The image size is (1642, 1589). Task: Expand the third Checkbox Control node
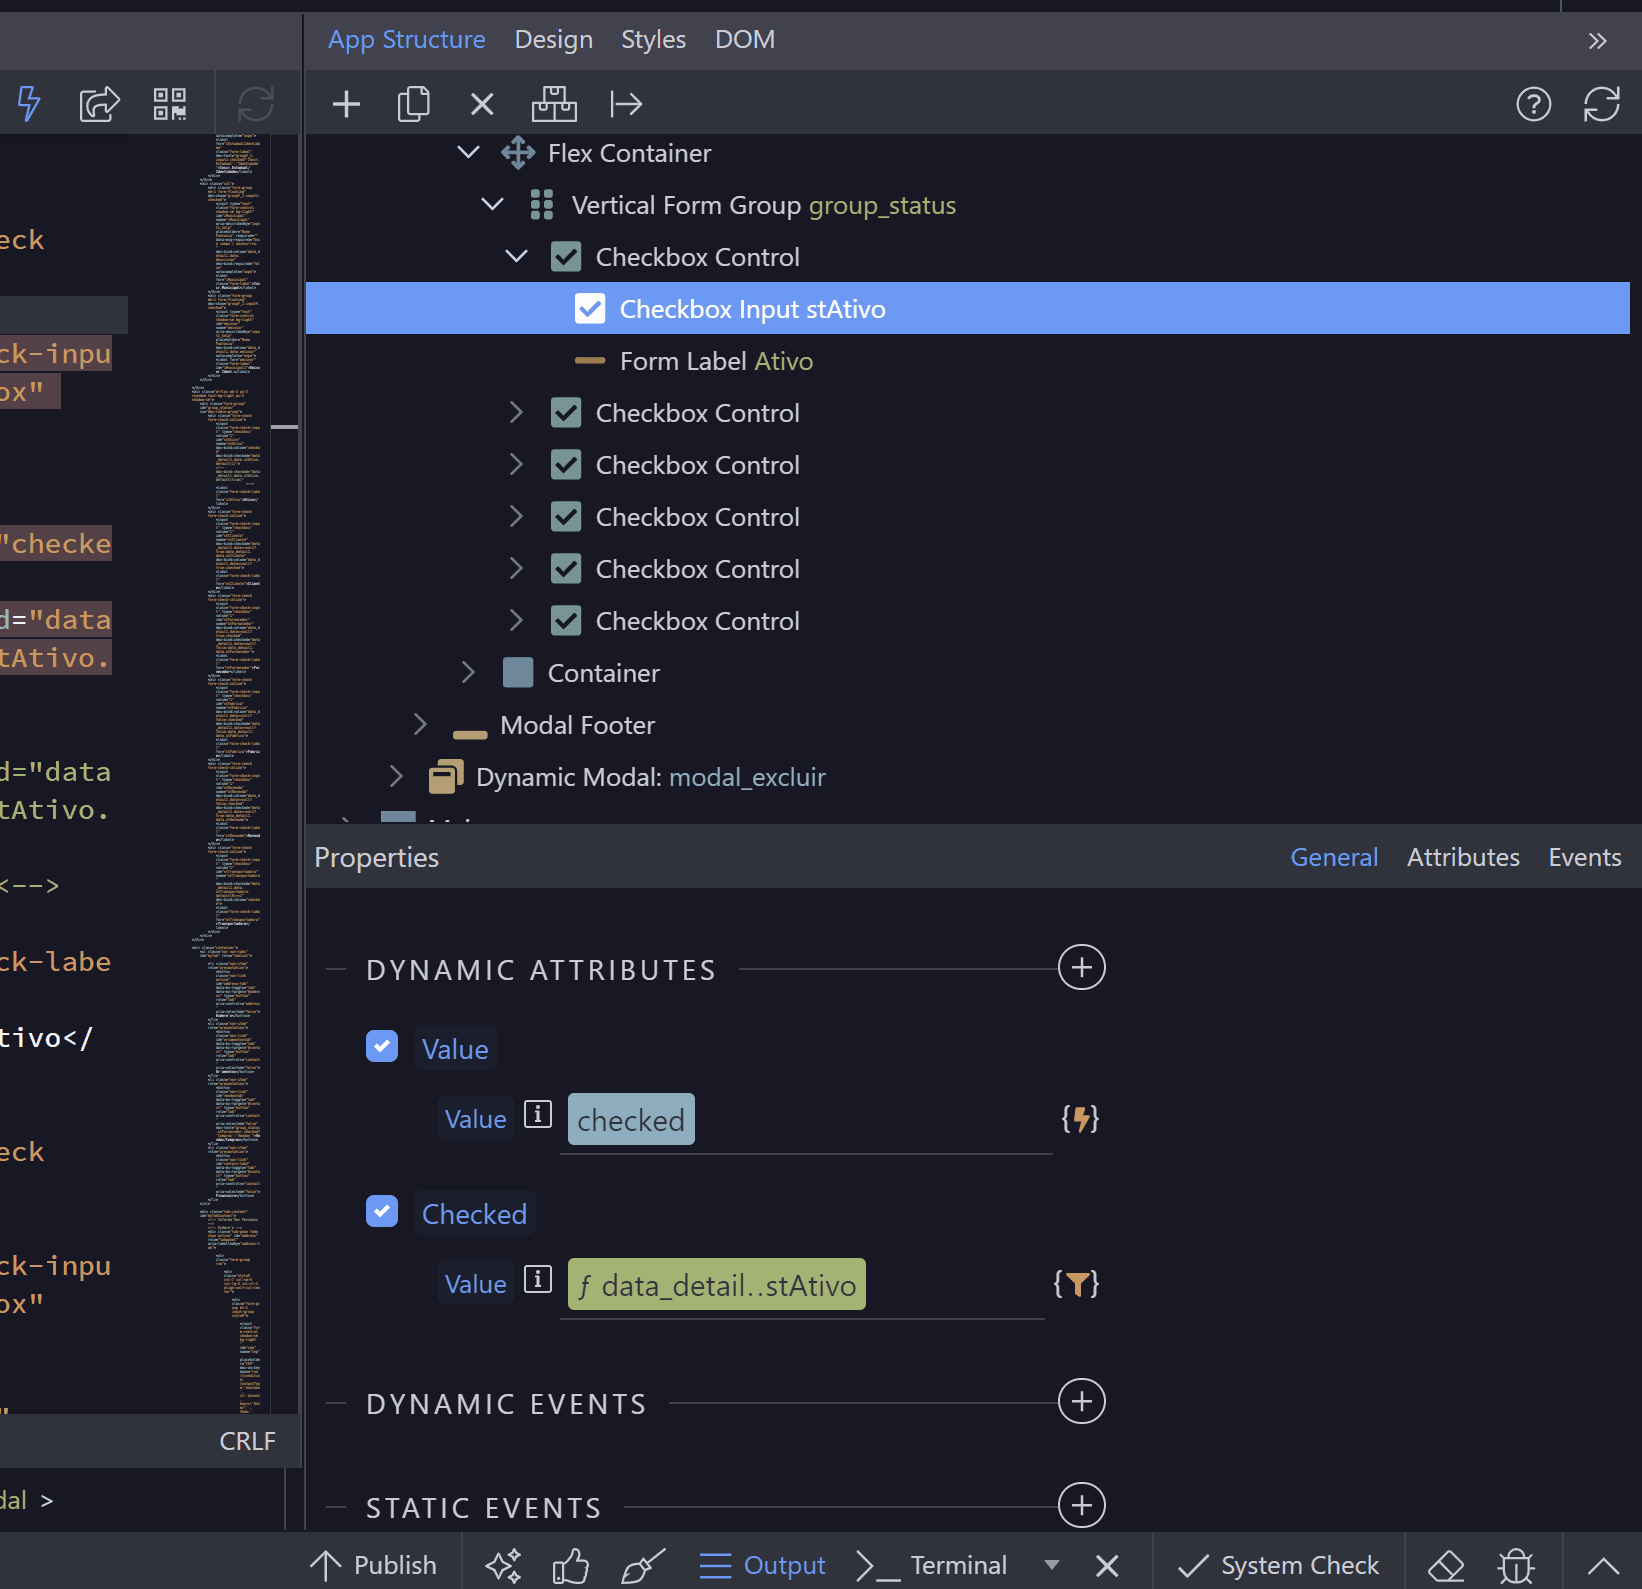(516, 464)
